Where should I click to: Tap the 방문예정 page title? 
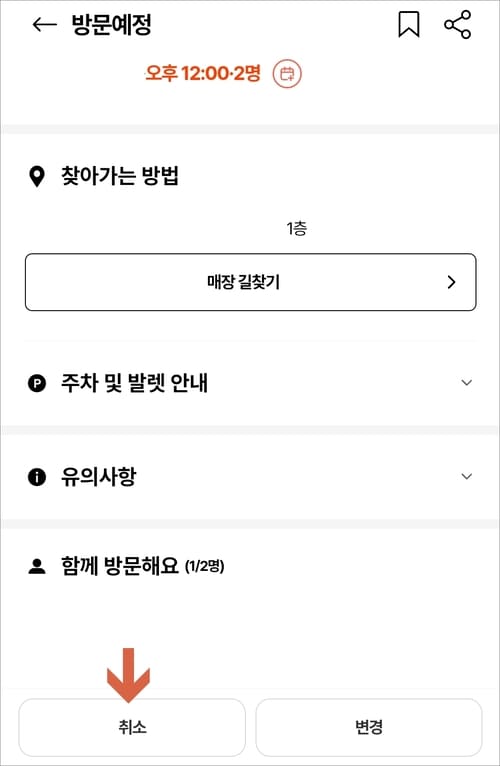[x=111, y=24]
